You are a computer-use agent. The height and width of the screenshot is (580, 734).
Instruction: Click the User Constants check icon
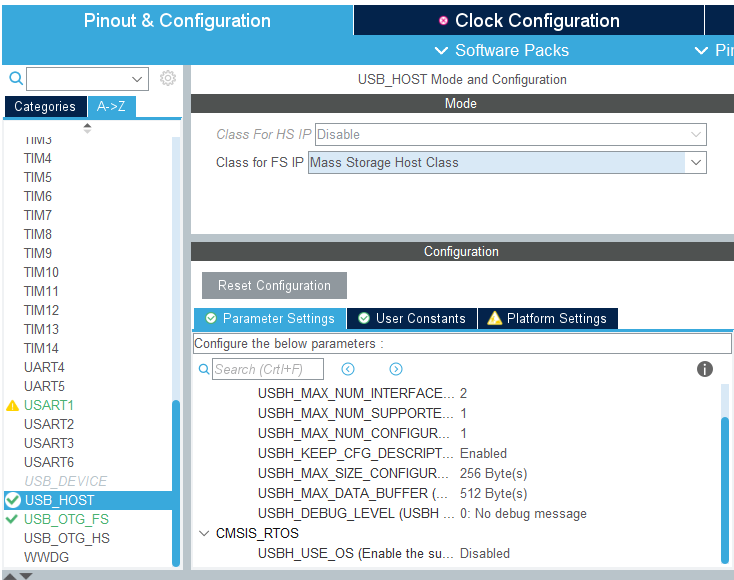tap(364, 318)
